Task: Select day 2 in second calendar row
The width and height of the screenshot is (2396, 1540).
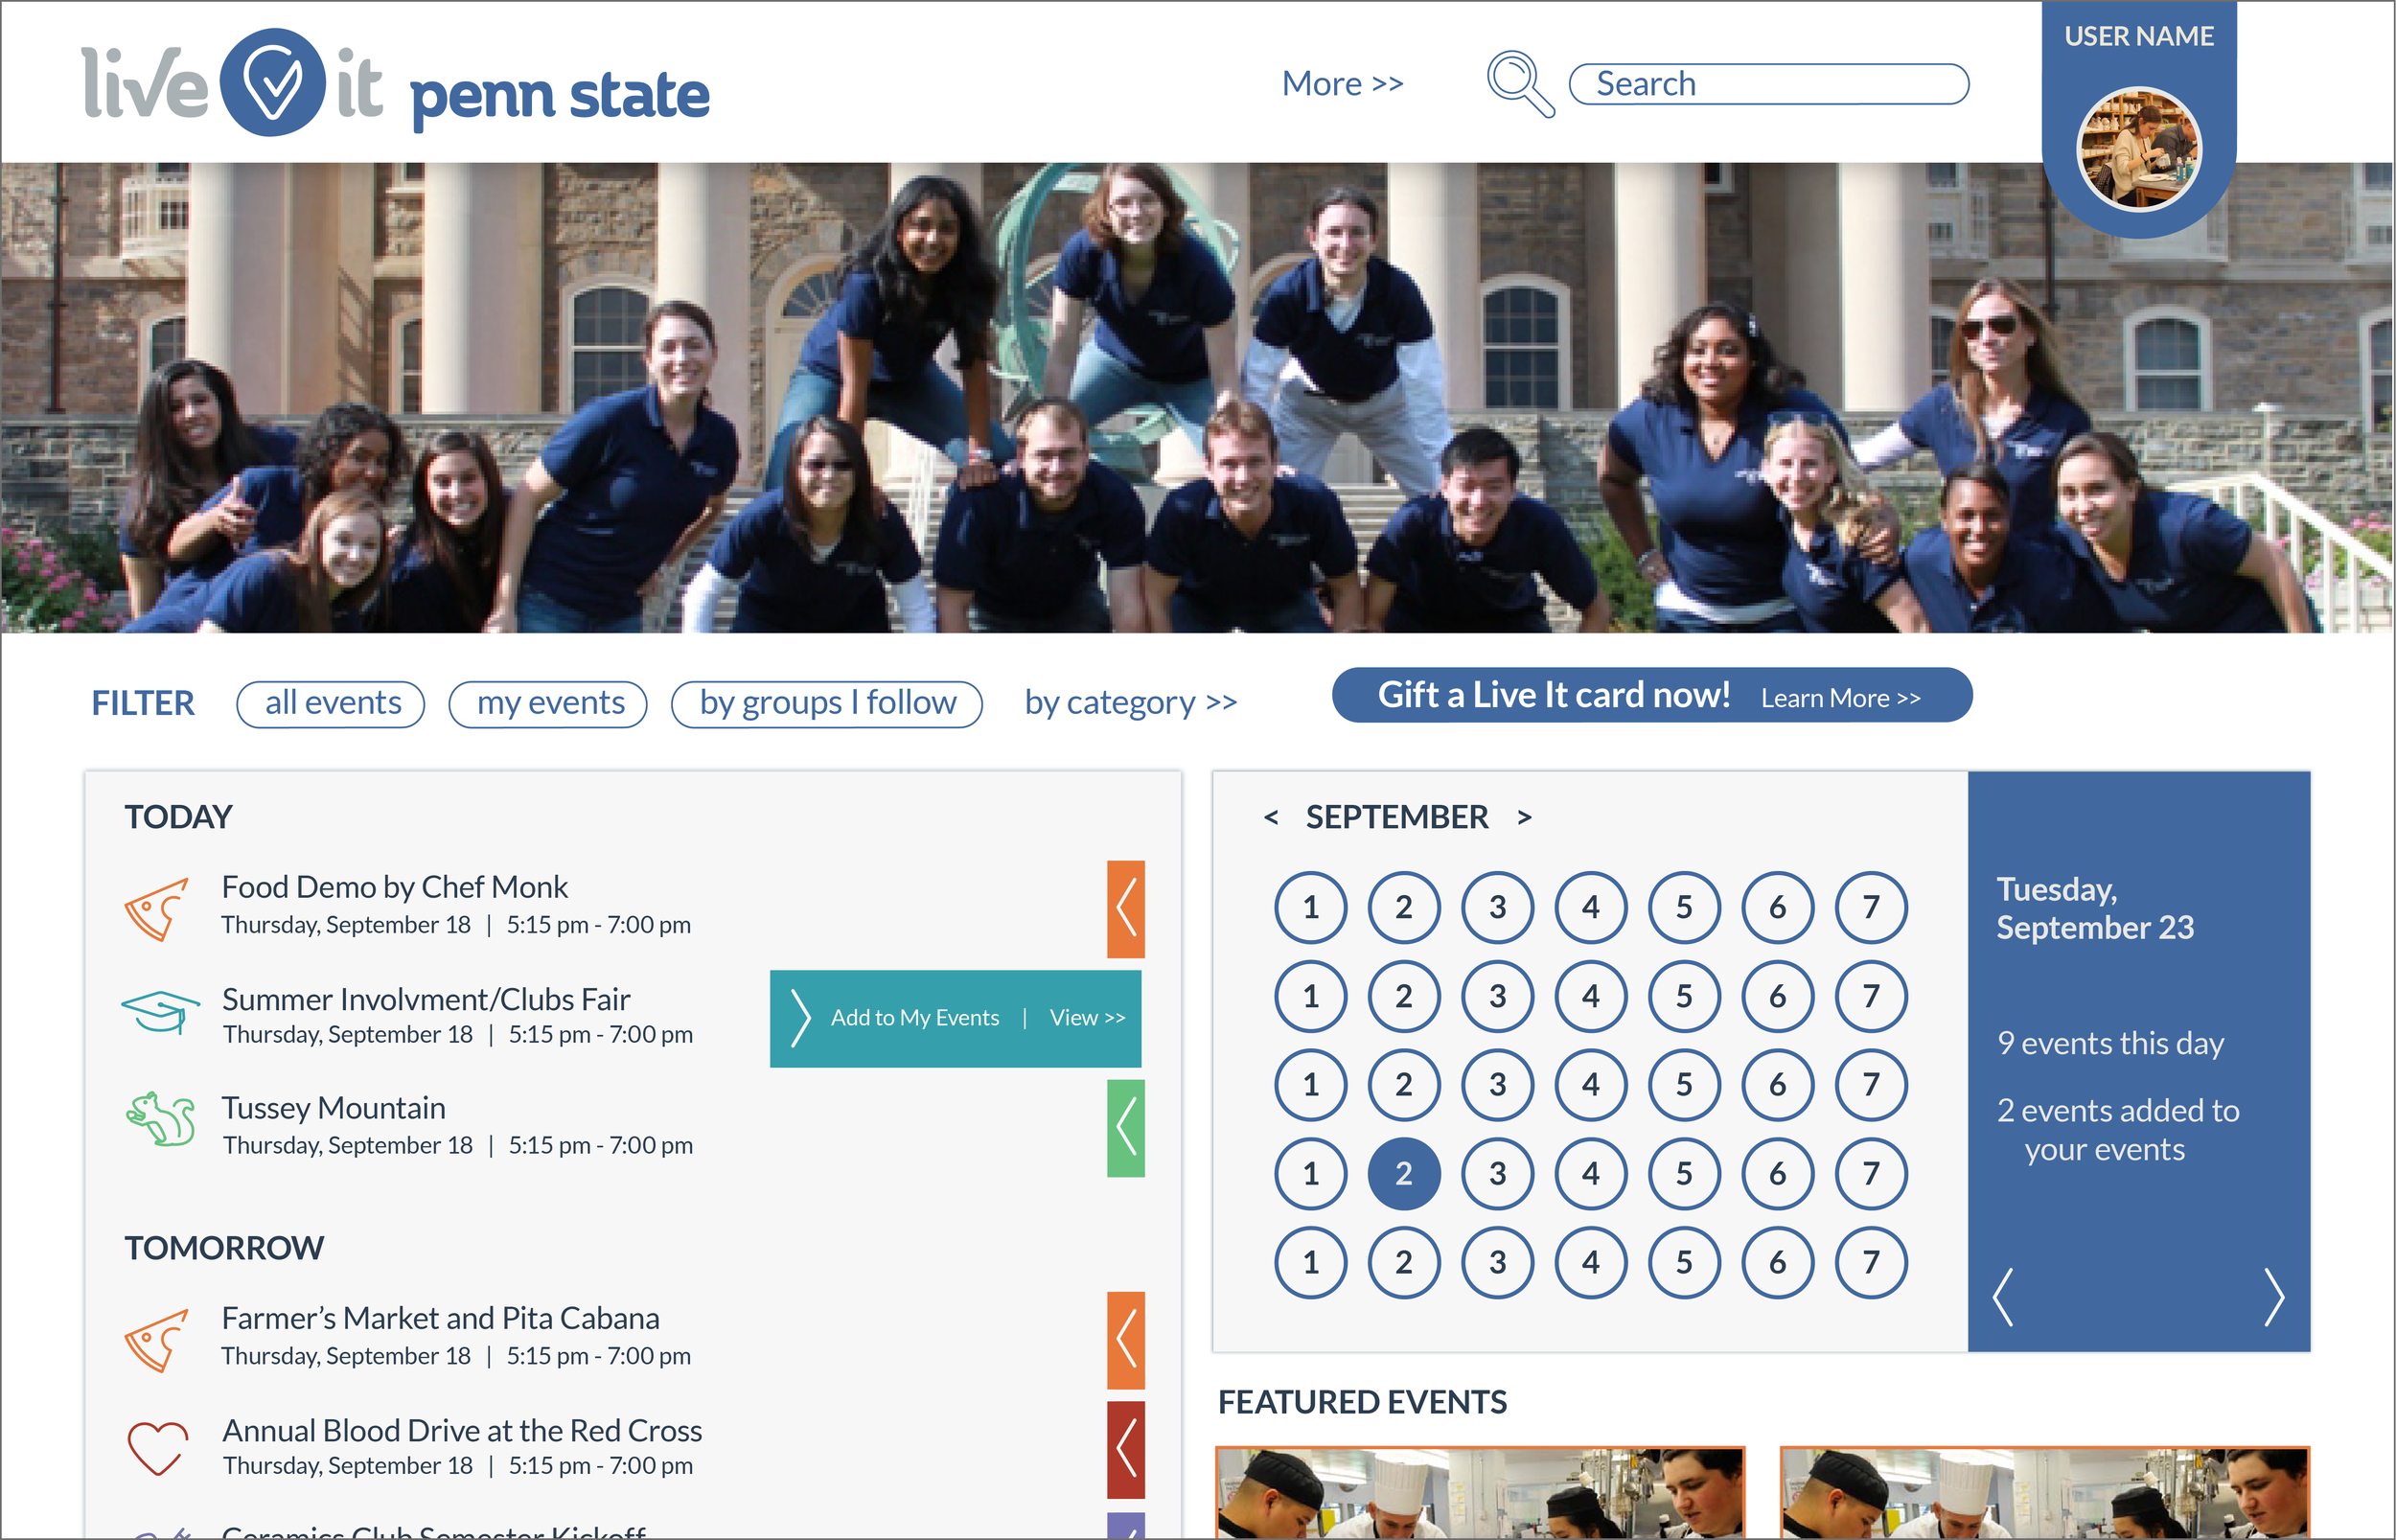Action: (1404, 997)
